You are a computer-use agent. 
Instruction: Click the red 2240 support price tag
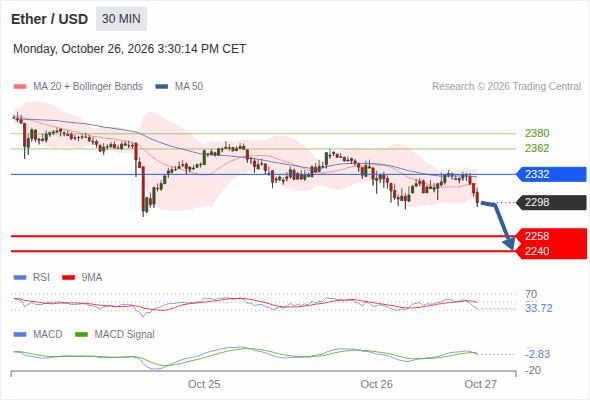pyautogui.click(x=551, y=251)
